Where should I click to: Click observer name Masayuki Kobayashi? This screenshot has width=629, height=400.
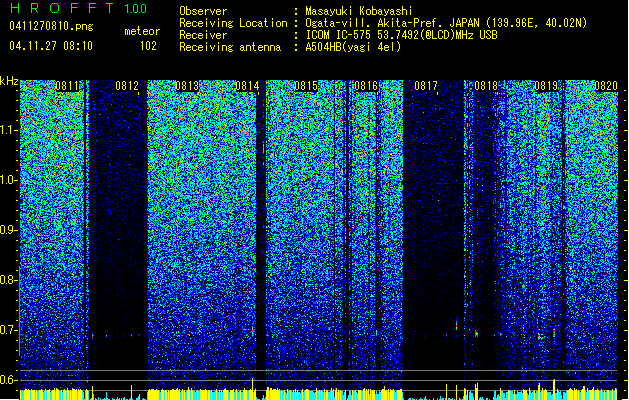tap(359, 11)
